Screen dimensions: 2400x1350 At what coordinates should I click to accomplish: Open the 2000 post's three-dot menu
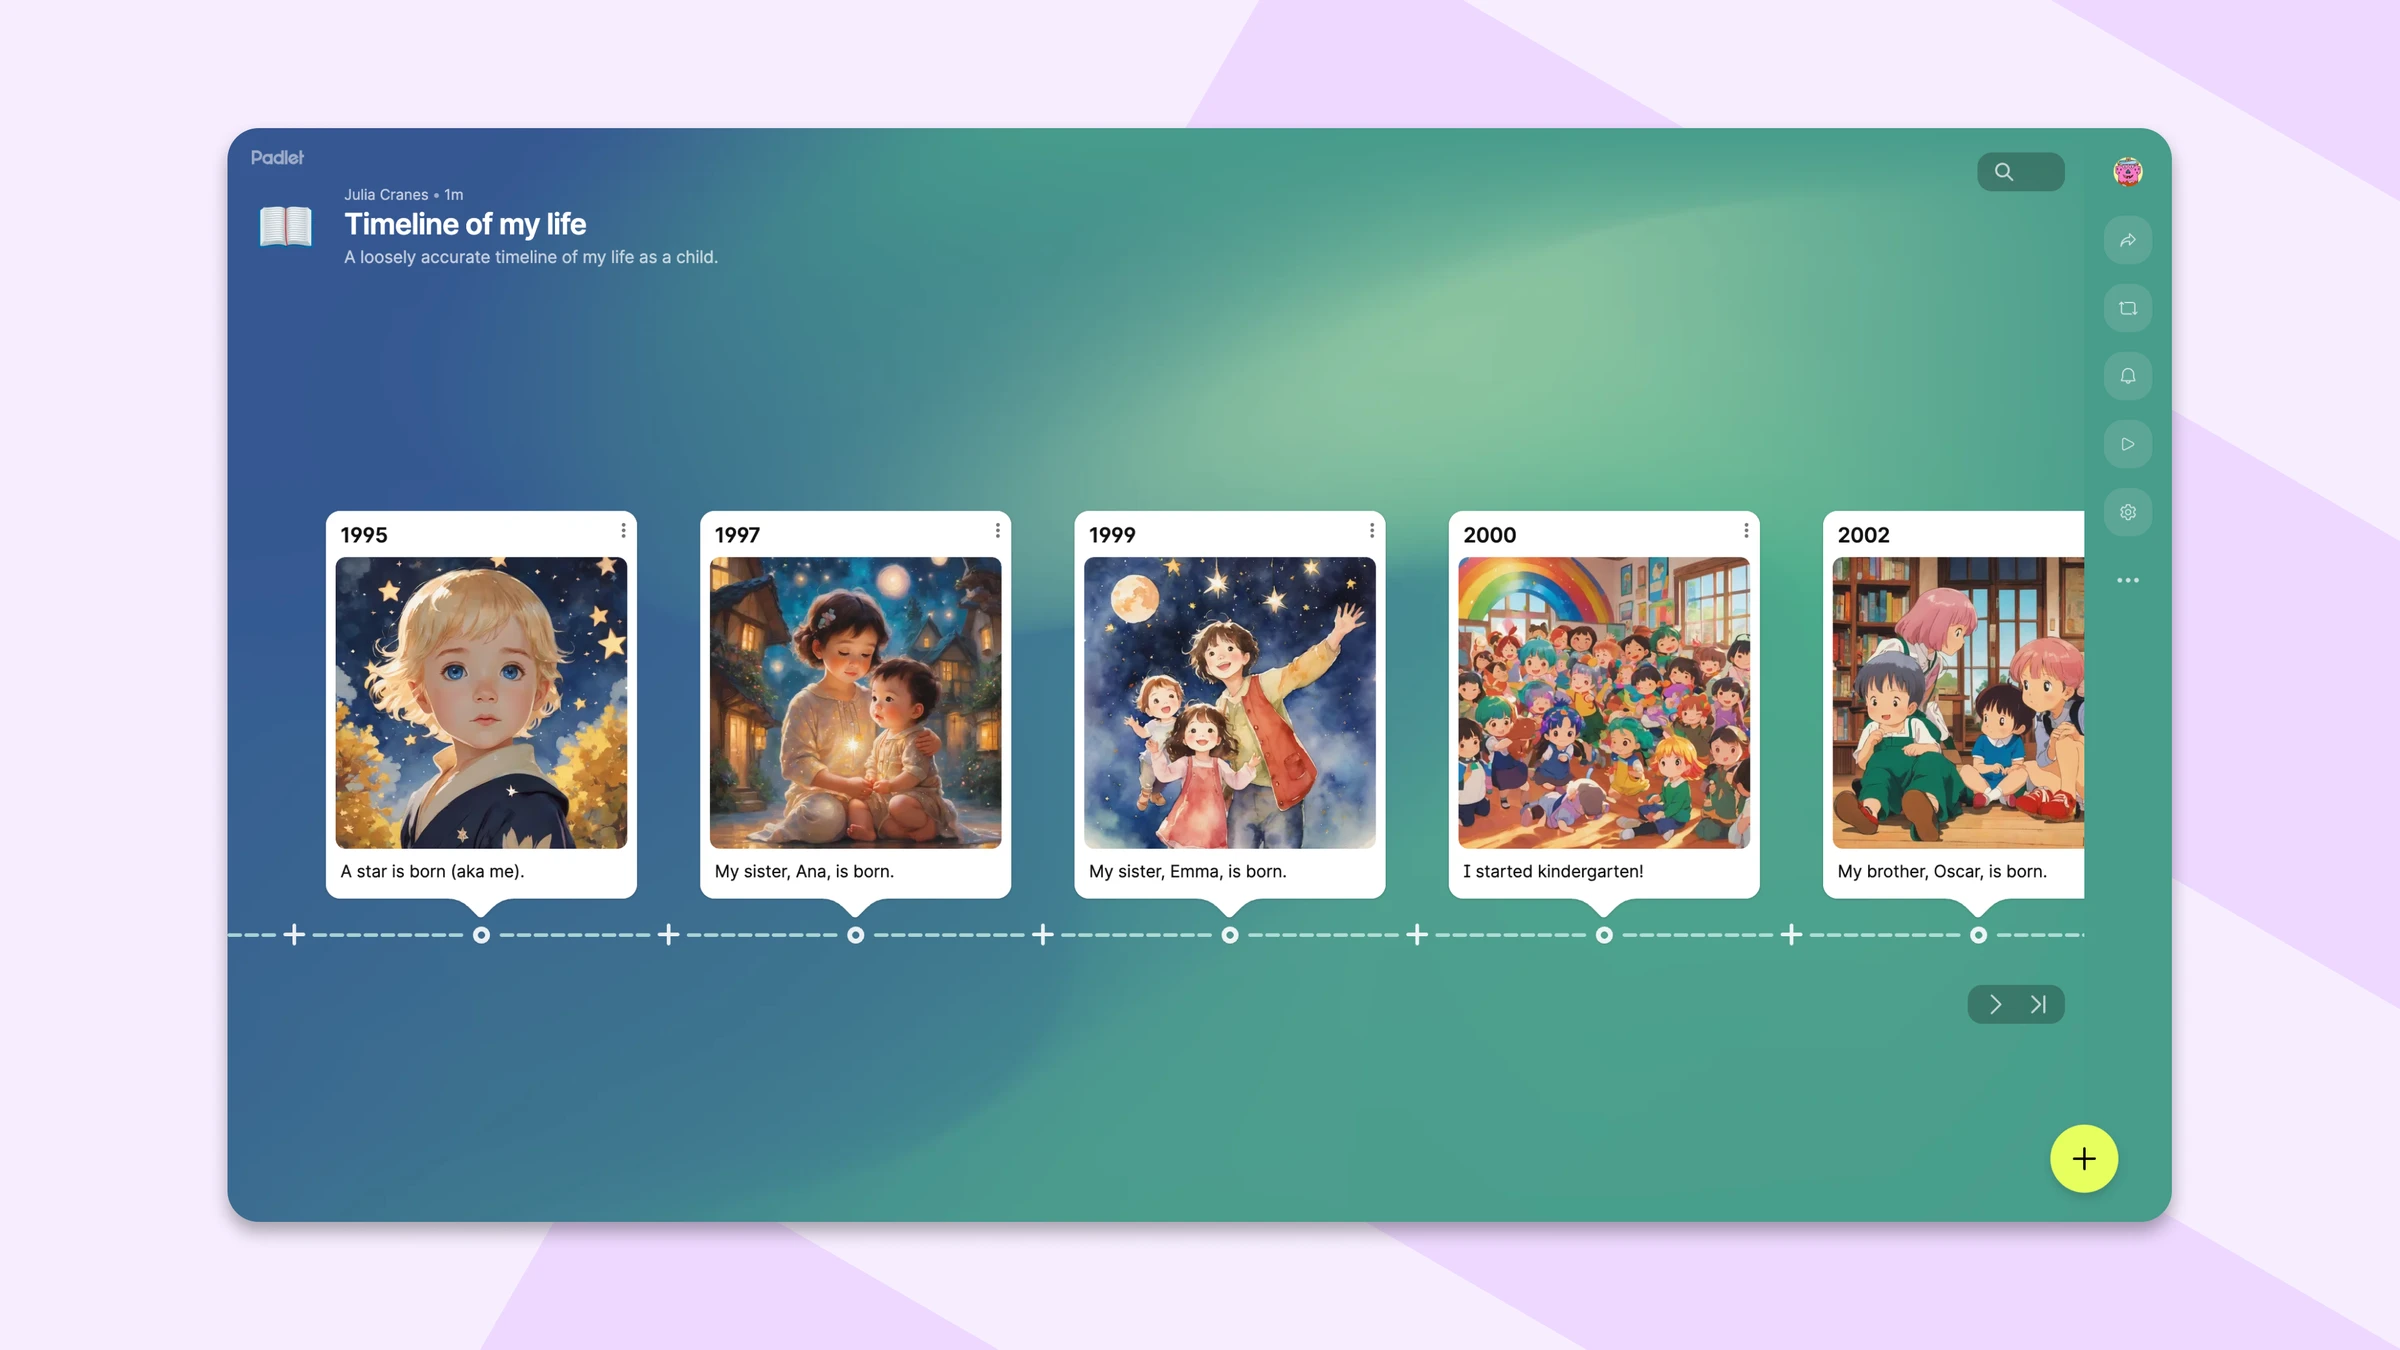point(1746,531)
